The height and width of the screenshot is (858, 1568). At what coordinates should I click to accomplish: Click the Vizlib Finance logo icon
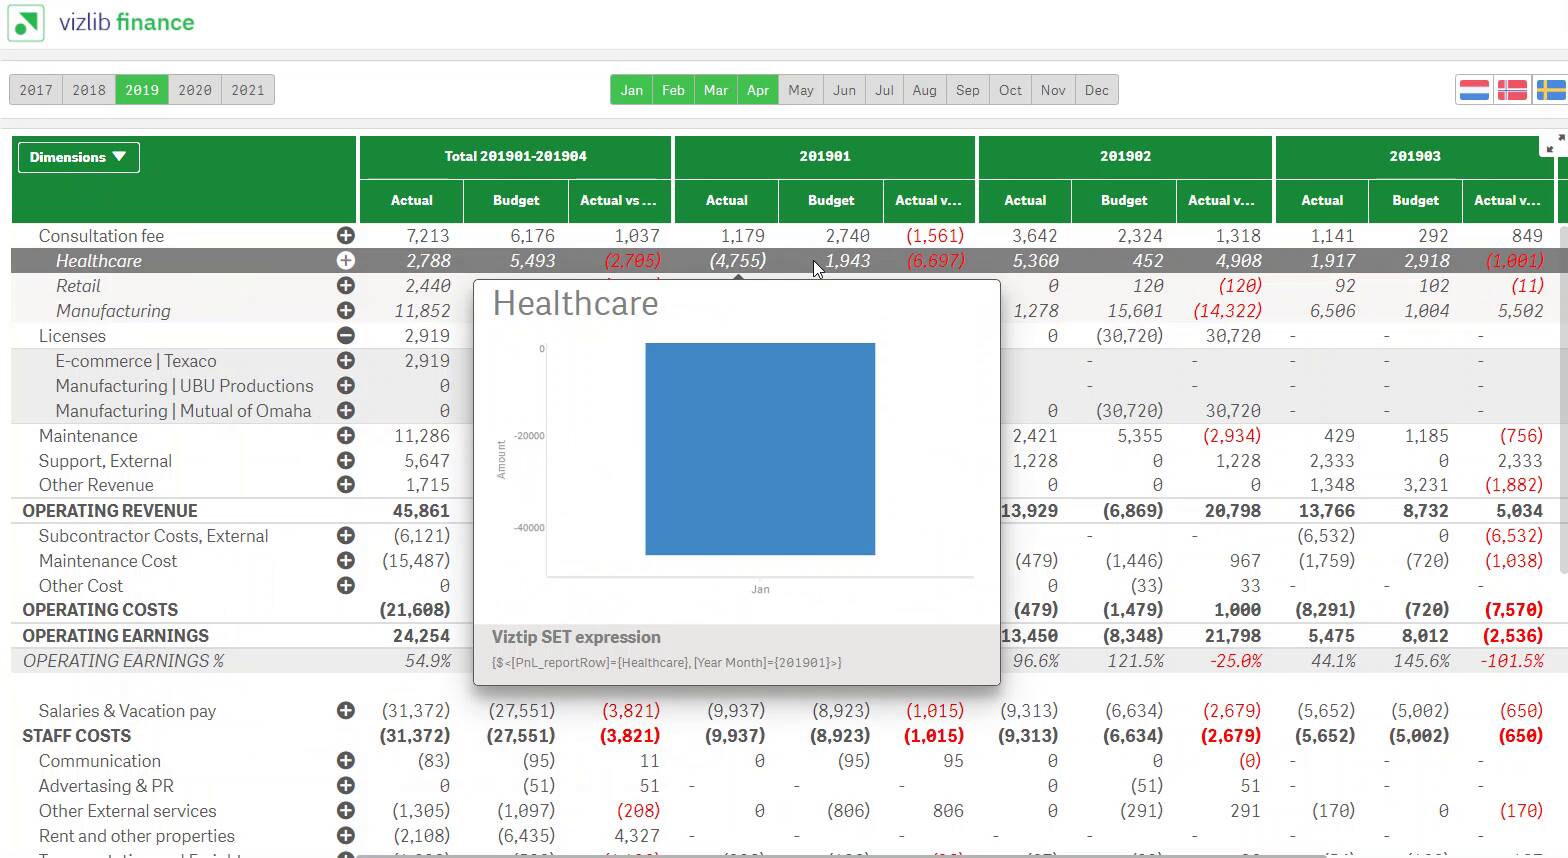(26, 22)
